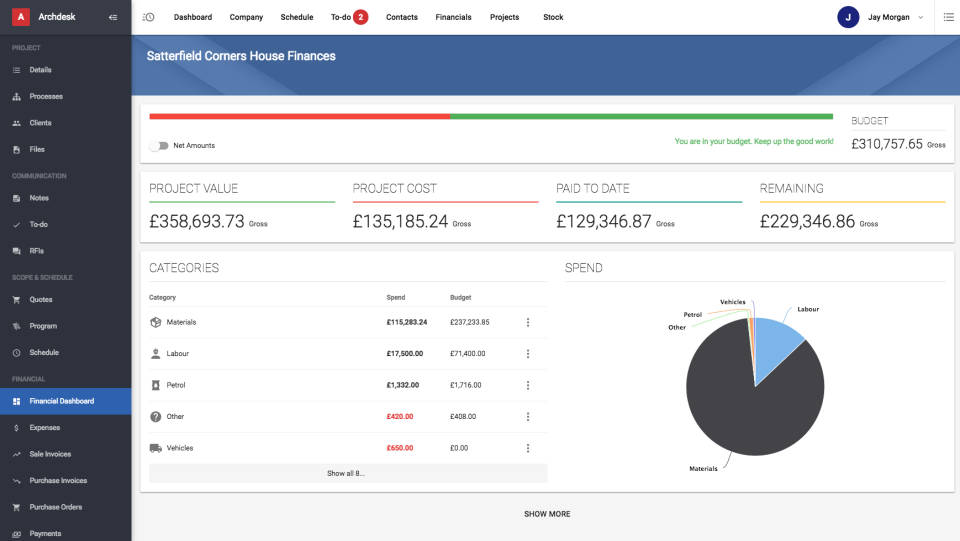This screenshot has height=541, width=960.
Task: Click the history clock icon in top bar
Action: (149, 17)
